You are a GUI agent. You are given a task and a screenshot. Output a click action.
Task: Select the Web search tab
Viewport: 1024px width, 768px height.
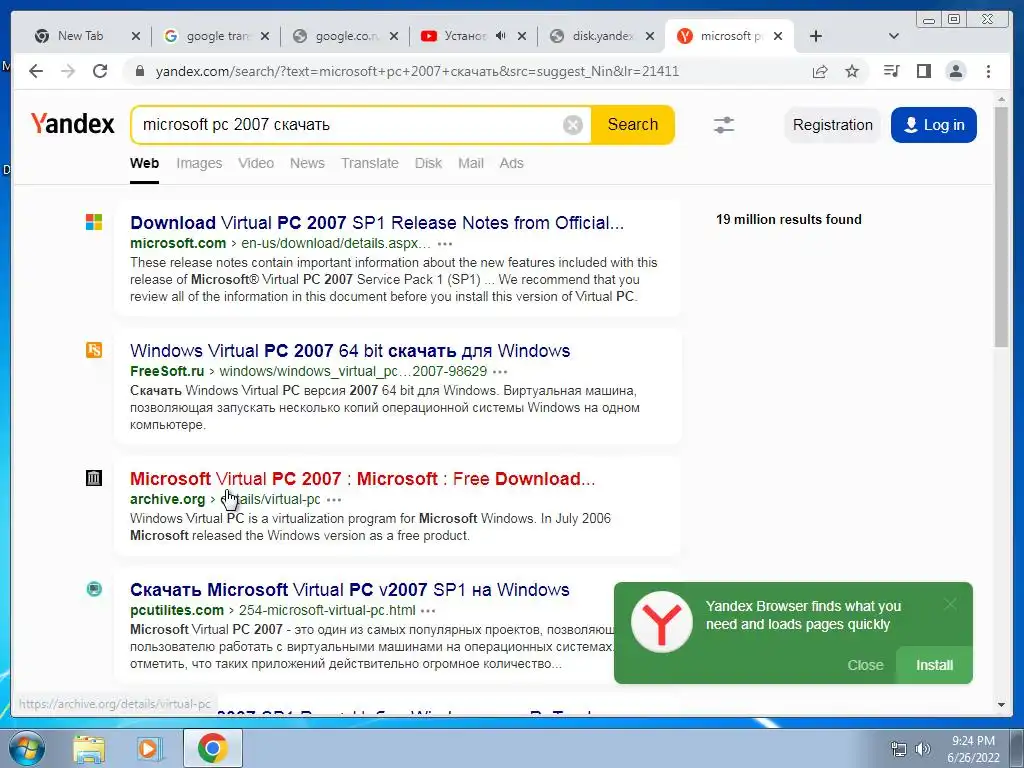[x=144, y=163]
